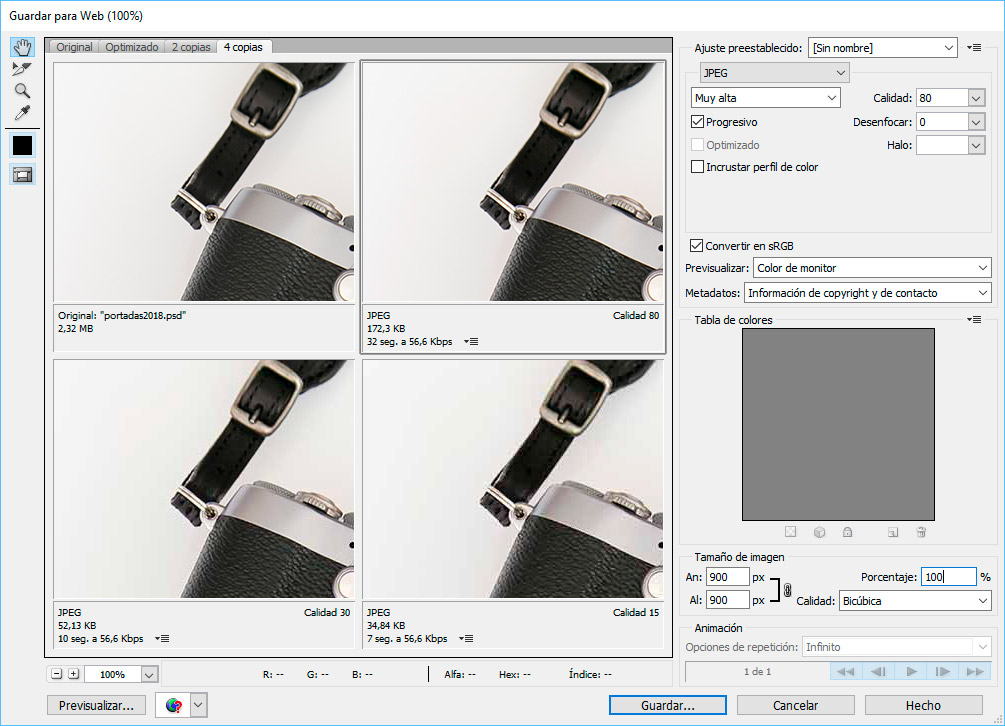Open the JPEG file format dropdown

(774, 73)
